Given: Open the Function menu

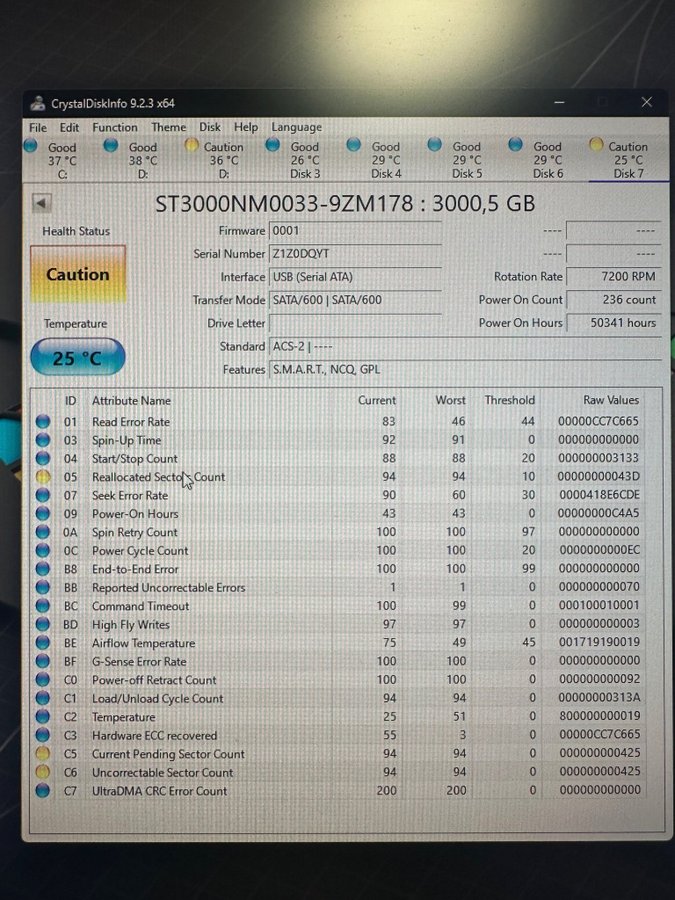Looking at the screenshot, I should tap(115, 128).
